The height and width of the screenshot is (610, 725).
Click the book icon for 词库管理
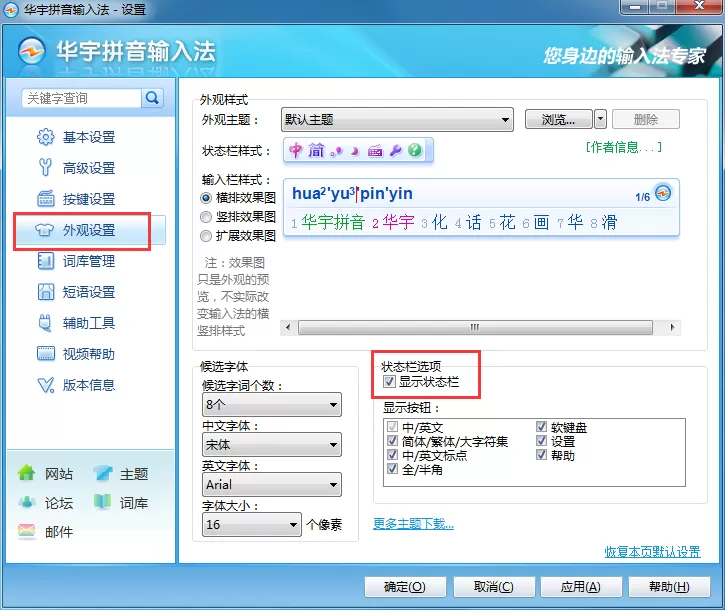(45, 261)
